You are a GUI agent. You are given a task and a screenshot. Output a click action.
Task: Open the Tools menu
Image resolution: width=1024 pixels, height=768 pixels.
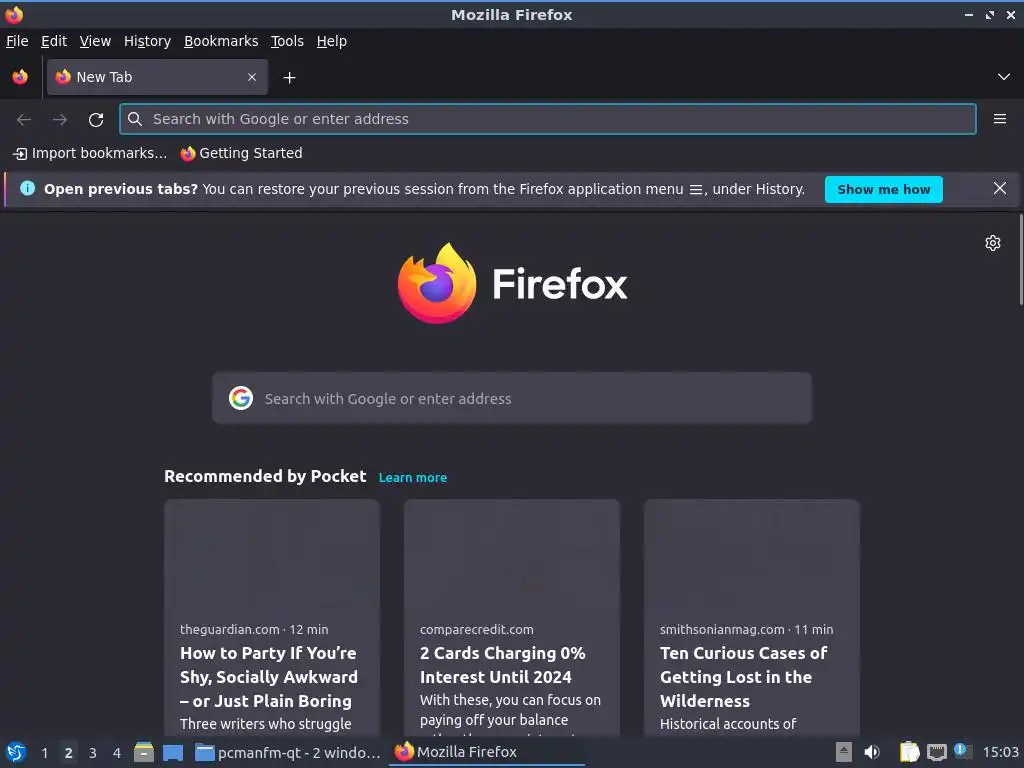pyautogui.click(x=287, y=41)
